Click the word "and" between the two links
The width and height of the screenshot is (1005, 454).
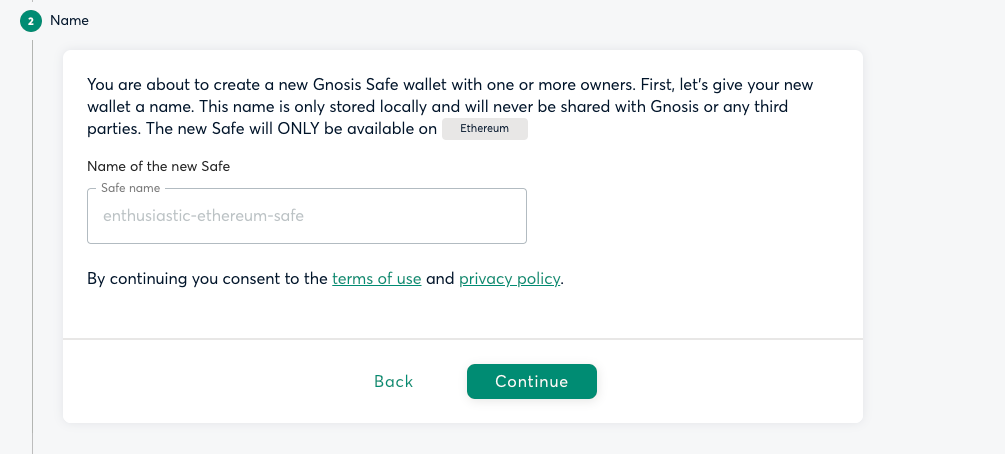(x=440, y=279)
